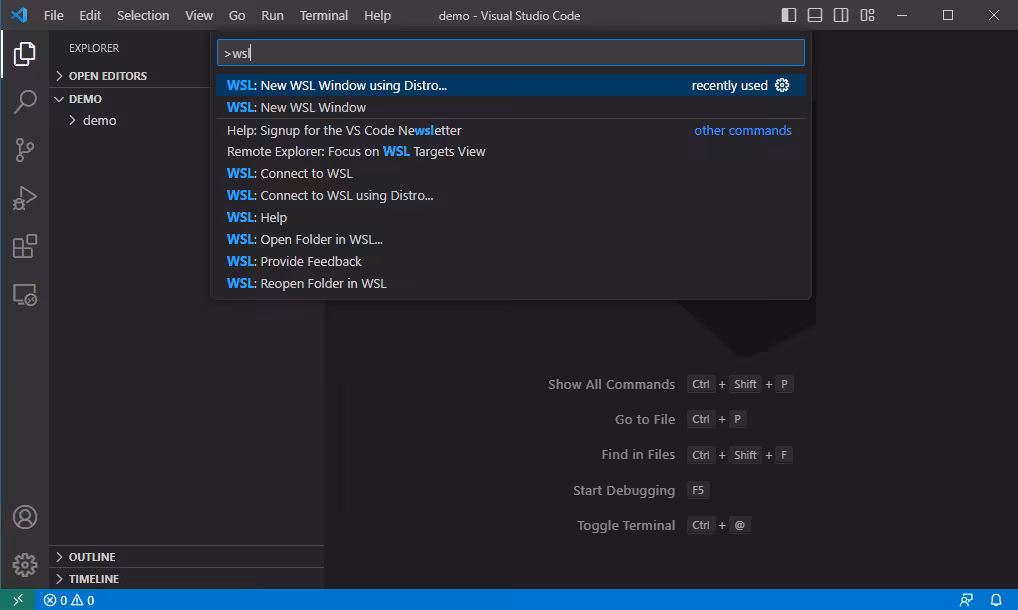Open the Explorer view in activity bar

[25, 54]
